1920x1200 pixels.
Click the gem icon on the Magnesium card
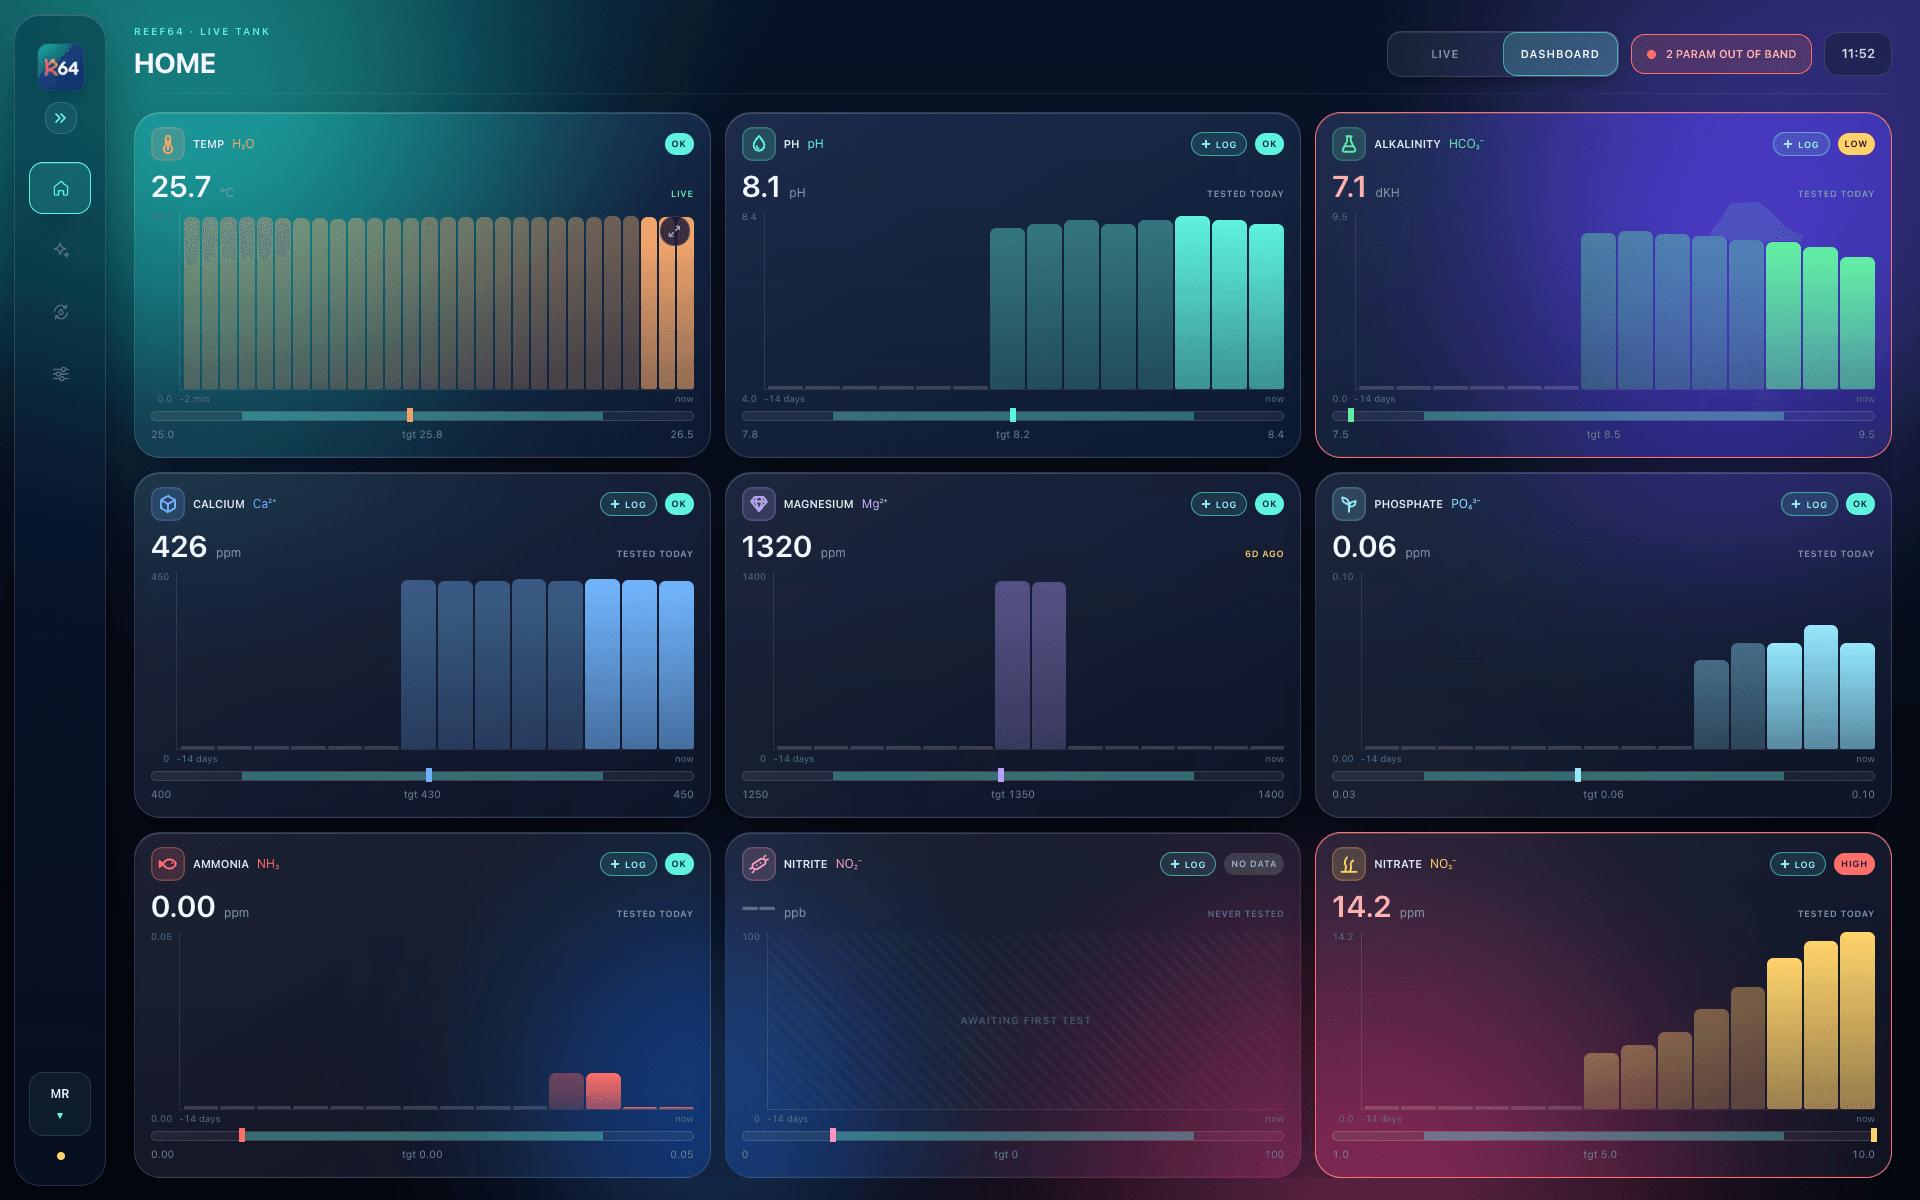pos(759,504)
